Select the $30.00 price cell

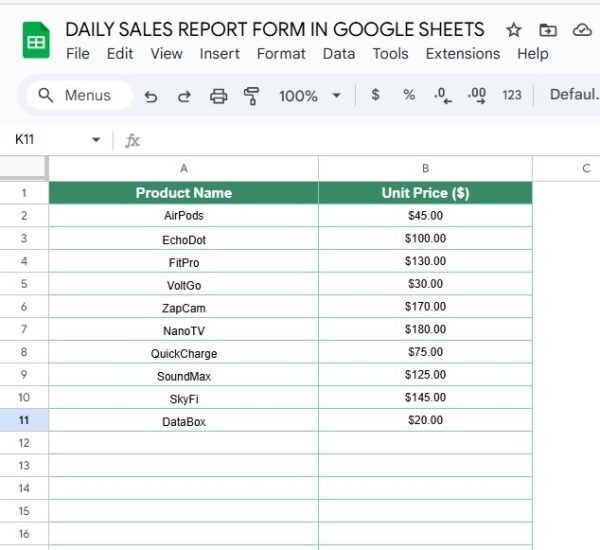(425, 284)
